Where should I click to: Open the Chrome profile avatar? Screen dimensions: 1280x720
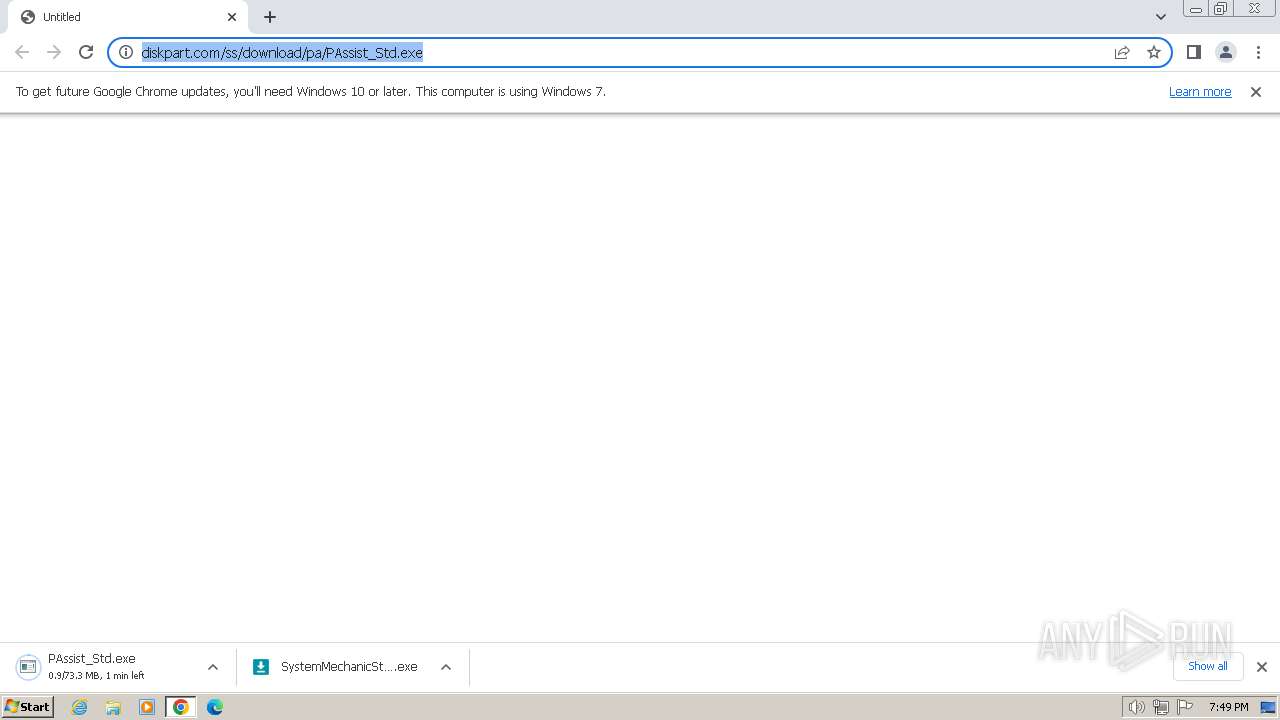(1226, 52)
